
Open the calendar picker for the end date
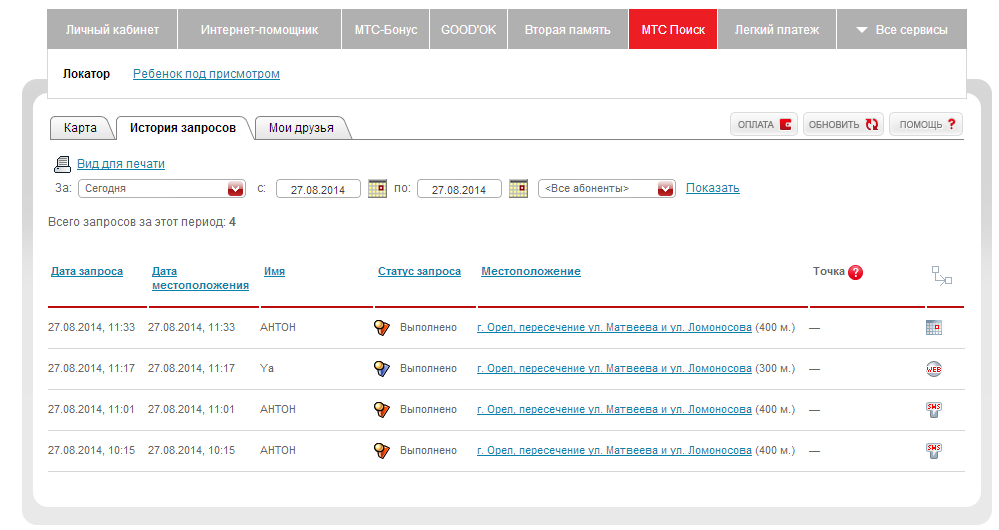tap(518, 188)
